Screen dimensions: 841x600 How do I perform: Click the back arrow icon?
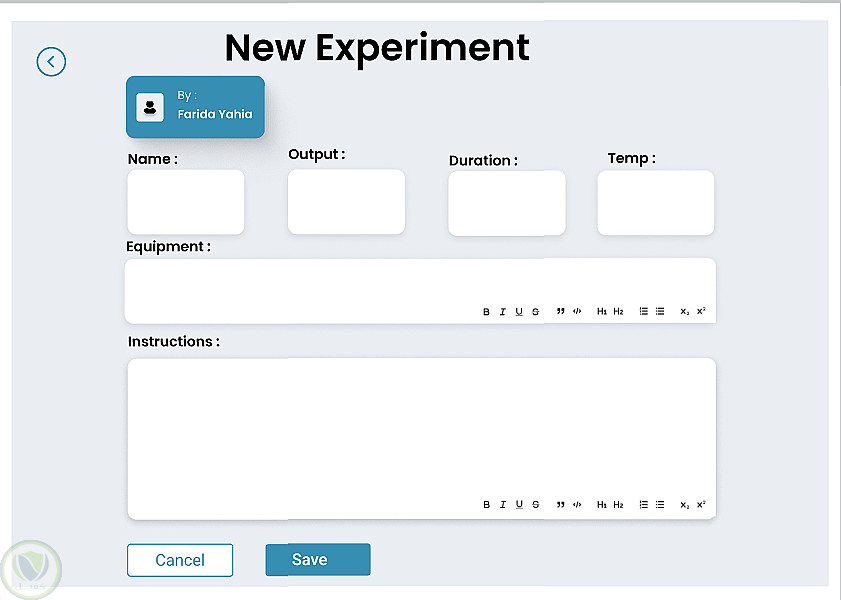point(51,62)
